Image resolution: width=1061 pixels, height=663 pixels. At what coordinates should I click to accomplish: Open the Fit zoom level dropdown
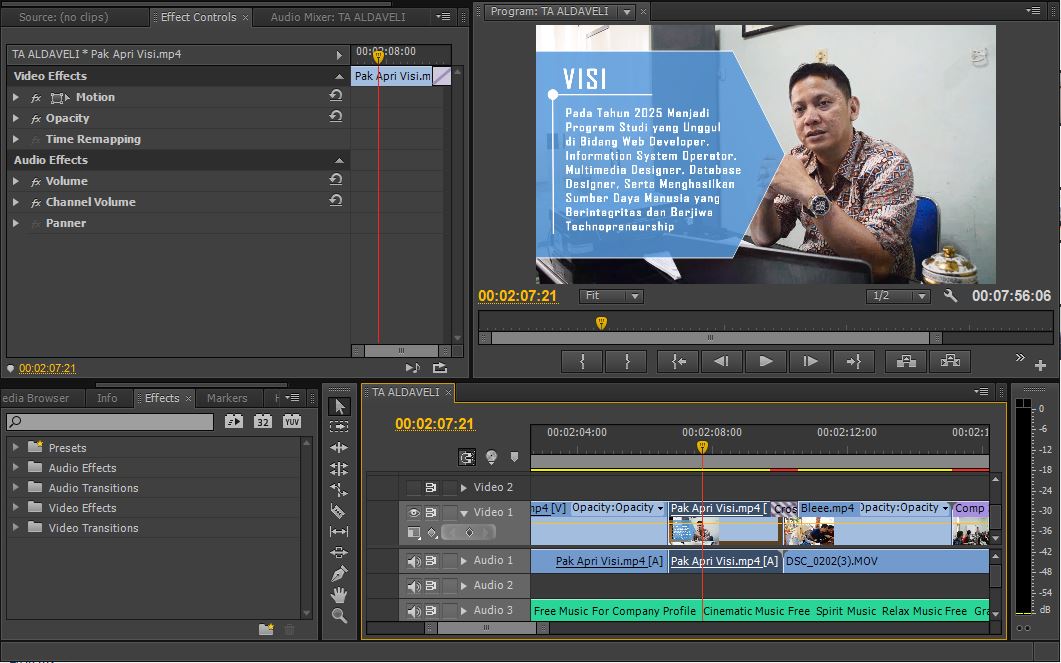[x=611, y=296]
